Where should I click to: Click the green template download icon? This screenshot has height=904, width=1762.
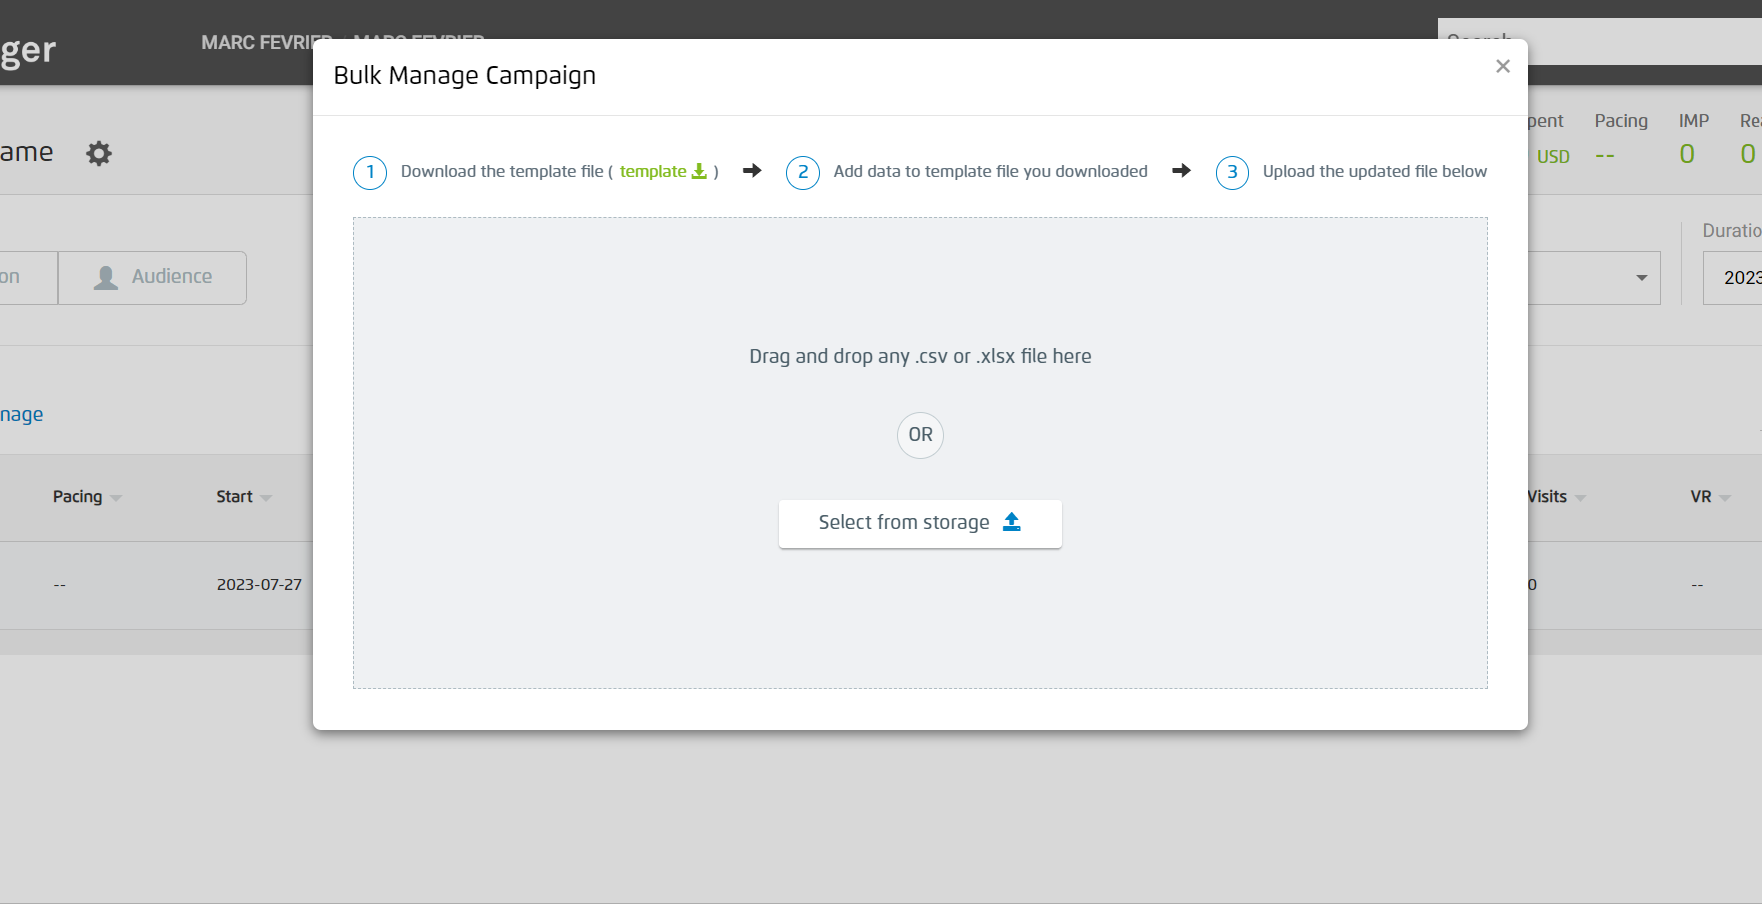(x=699, y=171)
